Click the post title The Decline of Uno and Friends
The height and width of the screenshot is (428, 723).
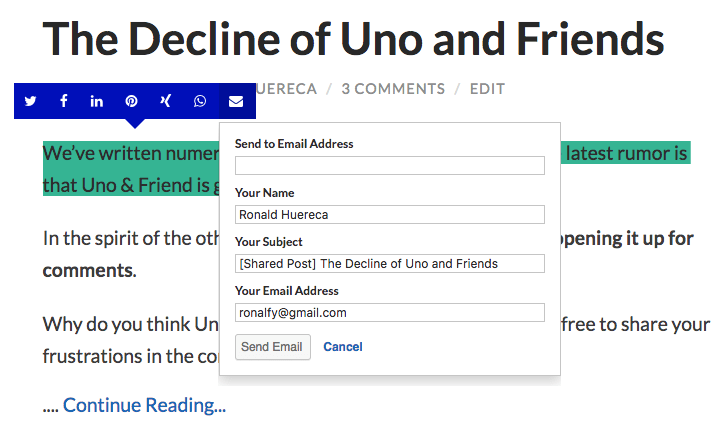pyautogui.click(x=353, y=39)
